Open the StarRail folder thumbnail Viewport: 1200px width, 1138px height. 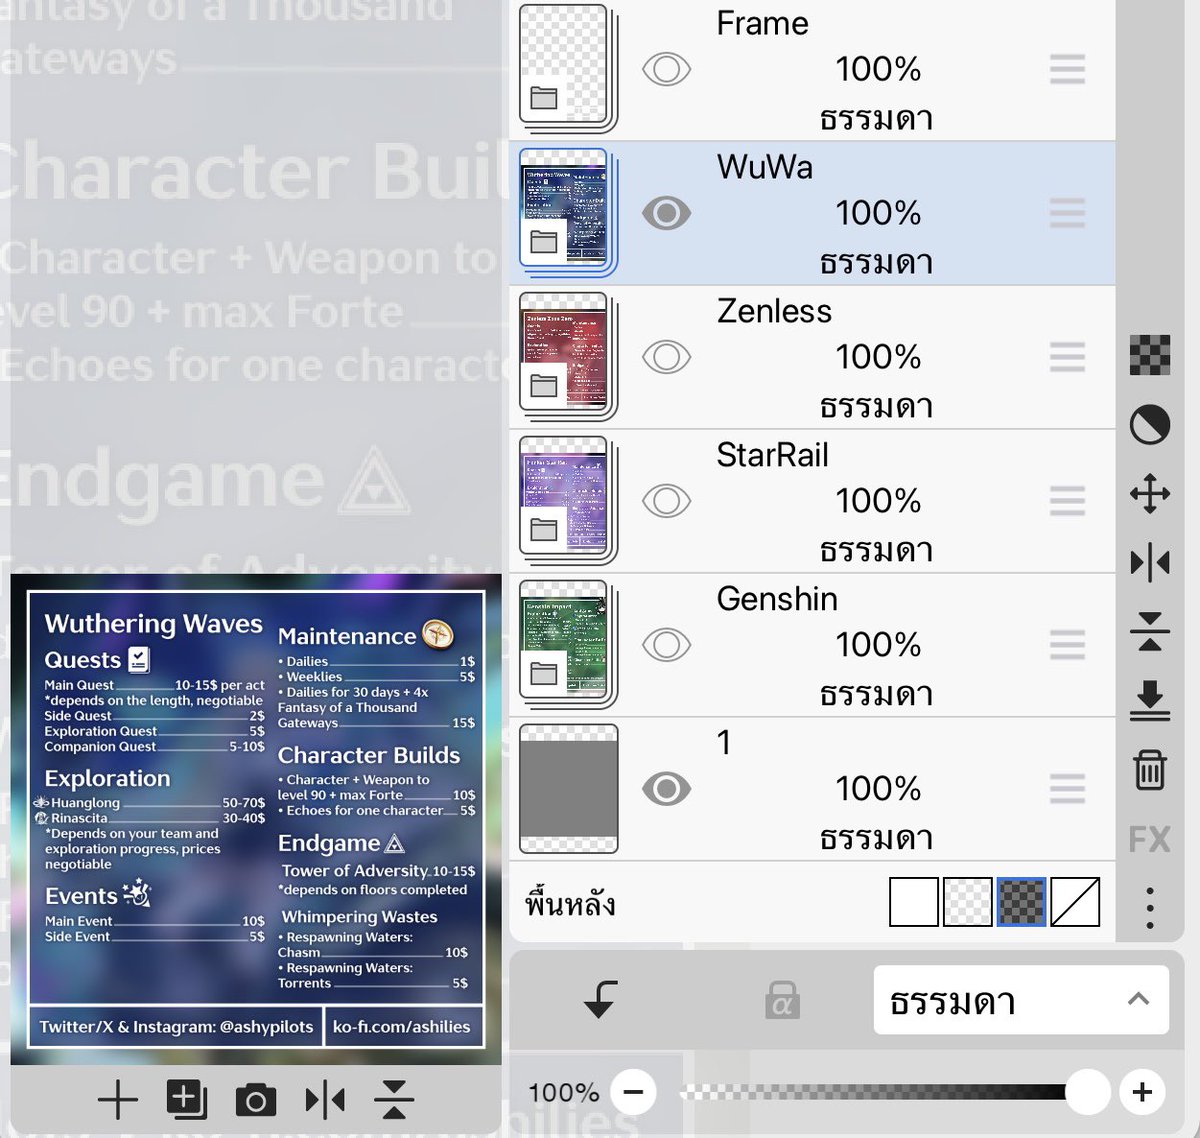coord(566,499)
